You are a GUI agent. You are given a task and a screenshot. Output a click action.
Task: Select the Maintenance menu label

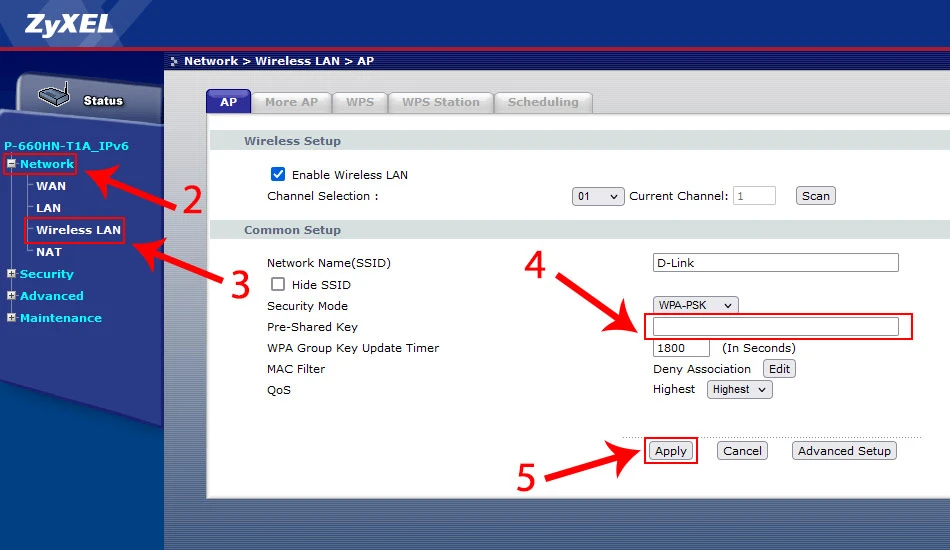click(x=61, y=317)
